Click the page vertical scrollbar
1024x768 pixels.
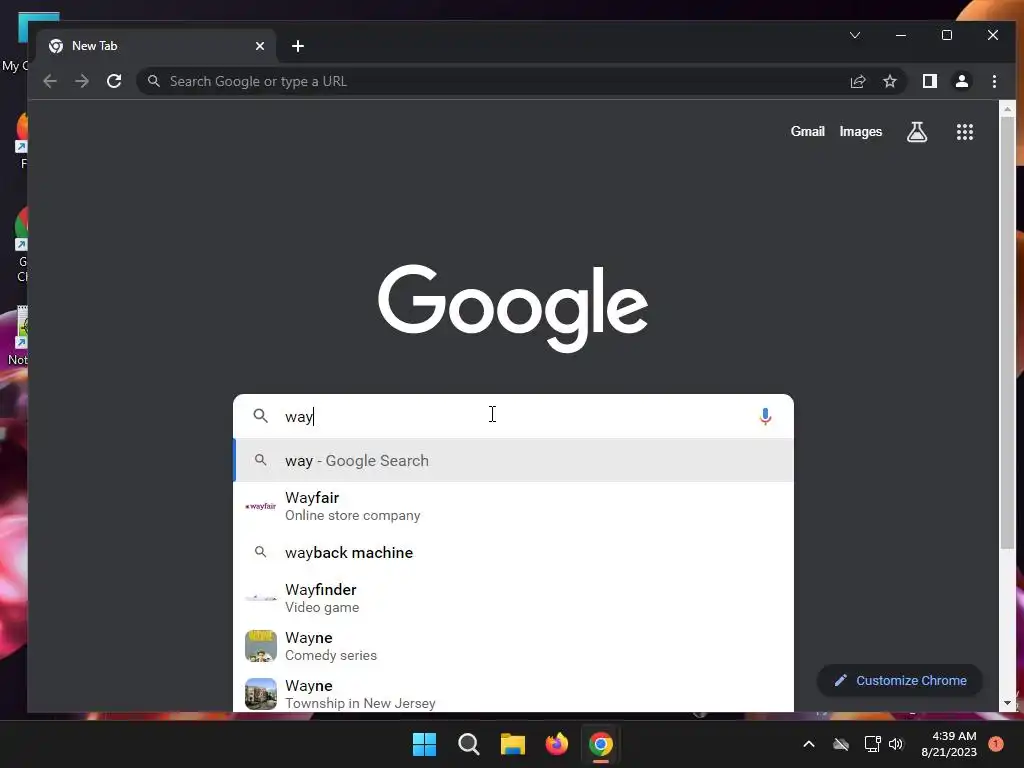pos(1008,333)
